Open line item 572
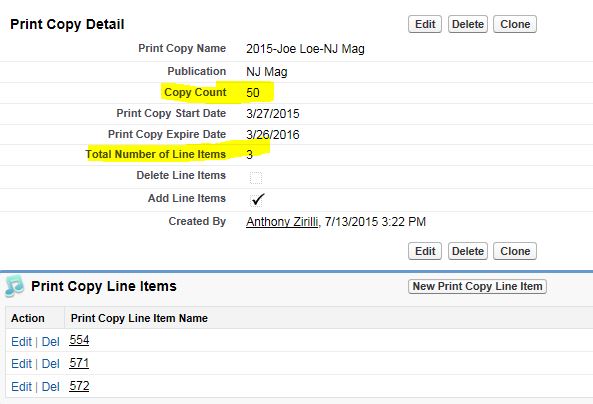The height and width of the screenshot is (404, 593). (x=79, y=386)
